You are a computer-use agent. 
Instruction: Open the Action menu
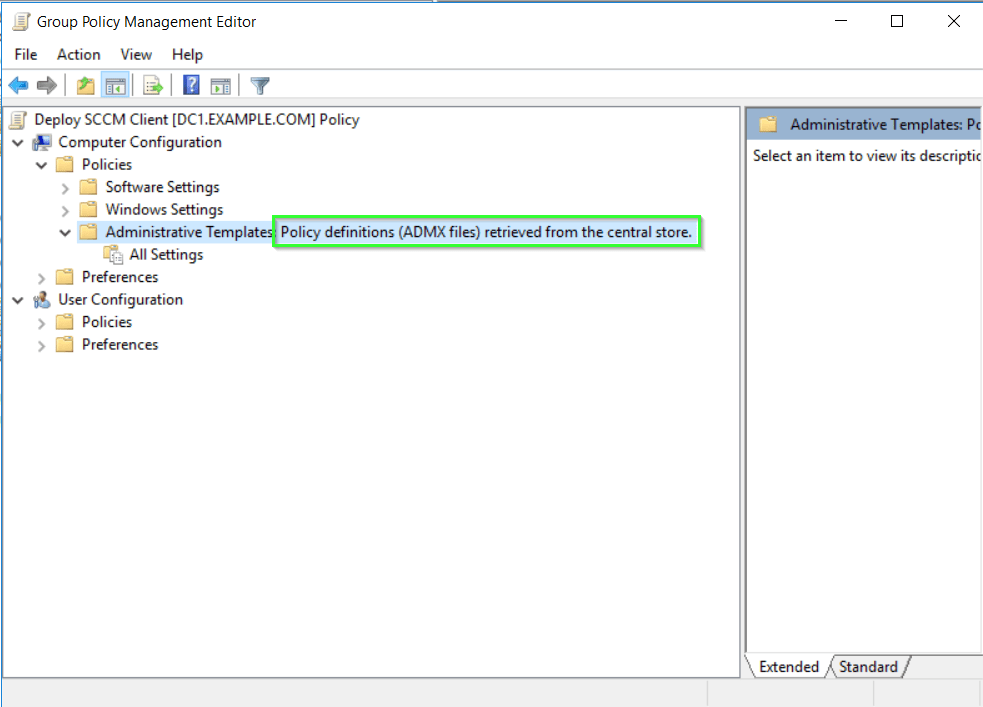tap(78, 54)
